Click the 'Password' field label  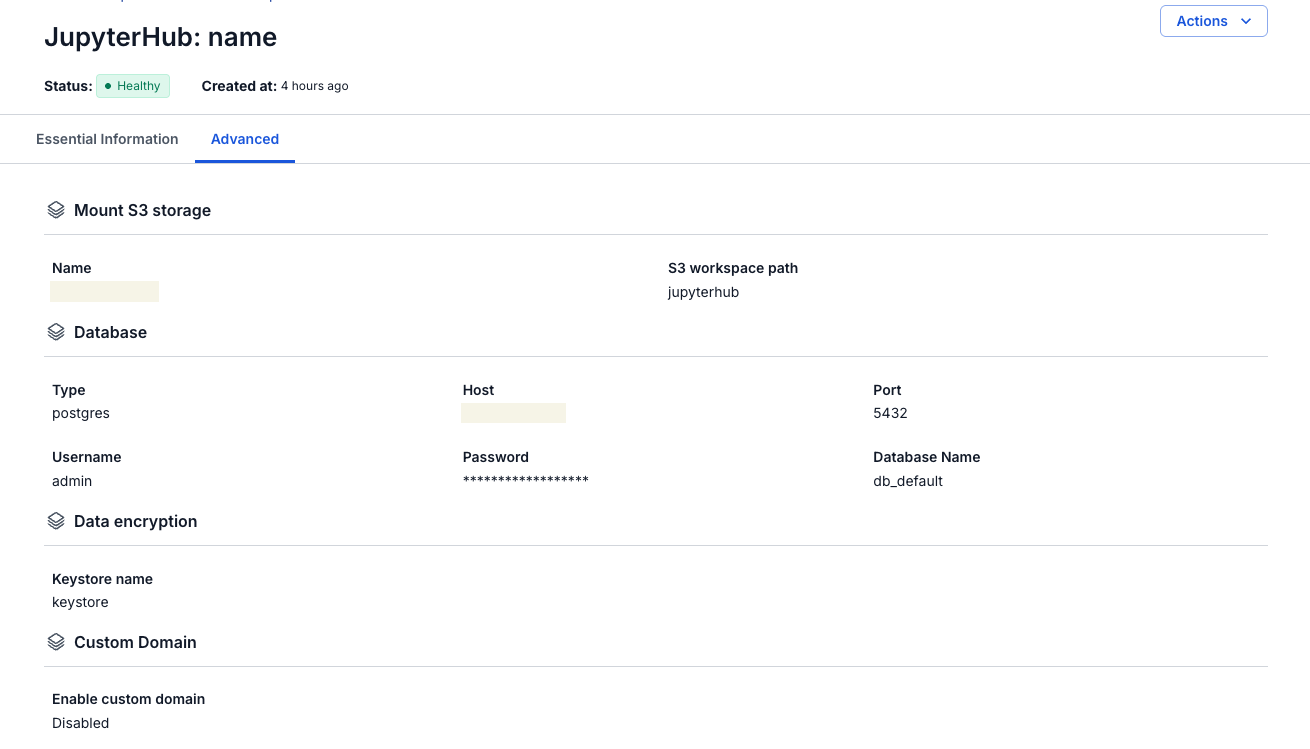click(496, 457)
